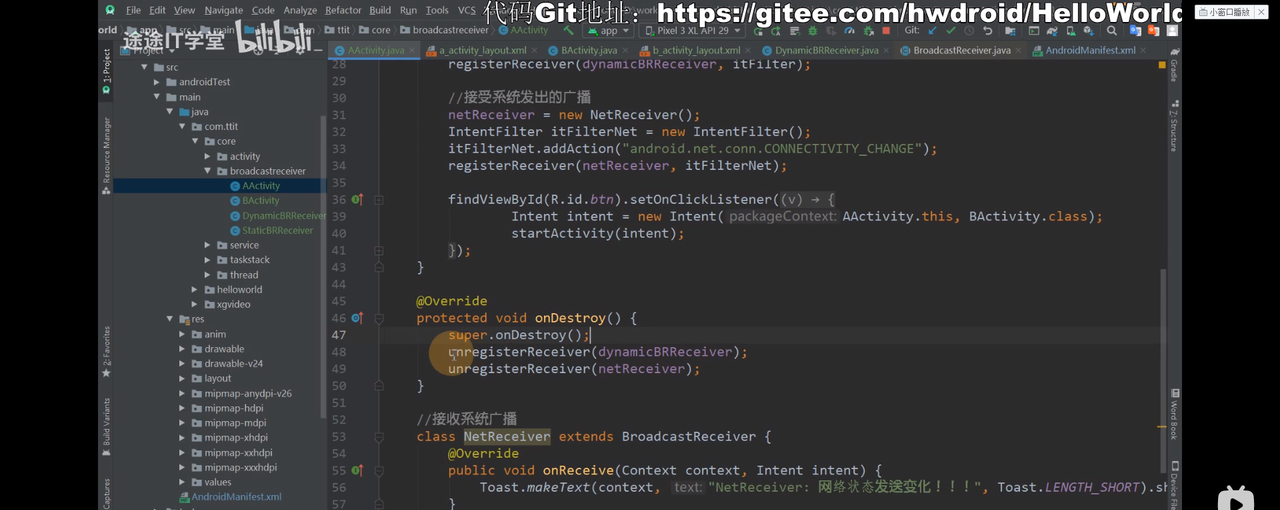This screenshot has height=510, width=1280.
Task: Open the VCS menu
Action: tap(467, 10)
